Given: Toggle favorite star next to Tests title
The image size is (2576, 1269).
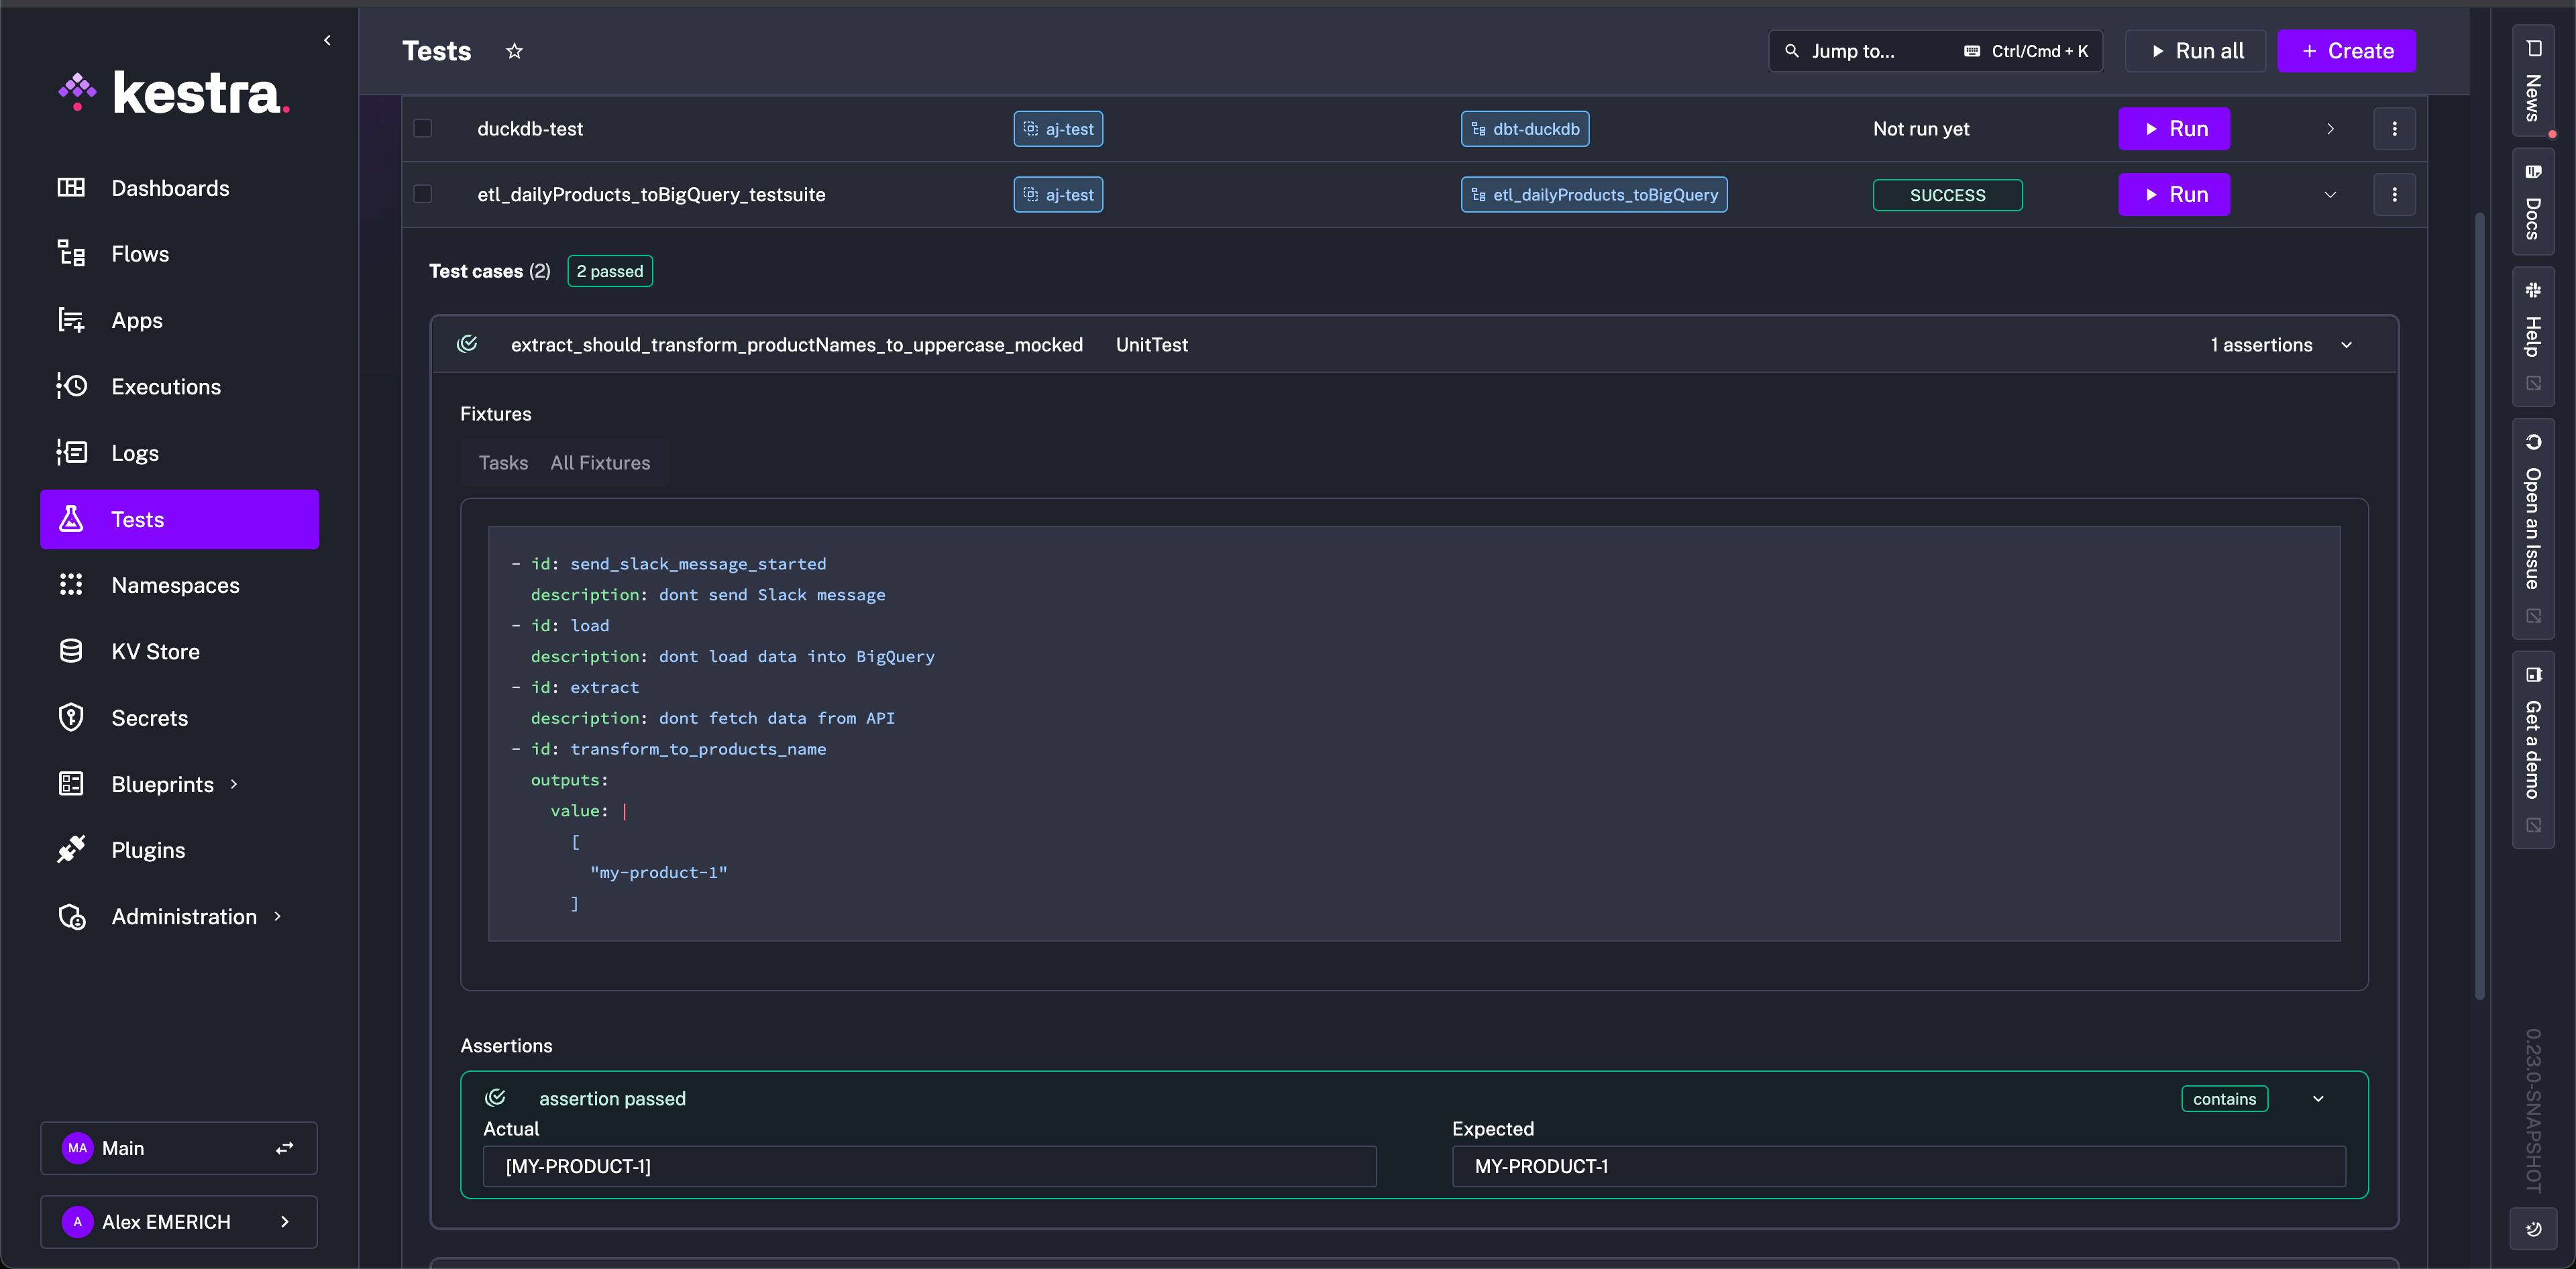Looking at the screenshot, I should pos(514,51).
